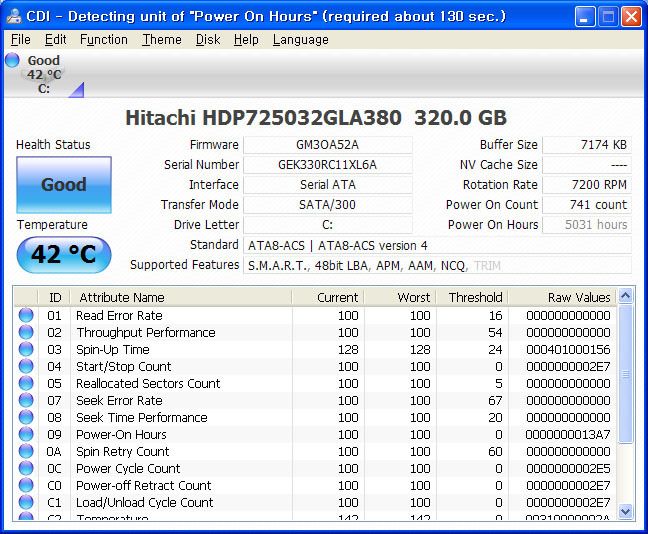Screen dimensions: 648x534
Task: Click the status orb for Seek Error Rate
Action: point(26,400)
